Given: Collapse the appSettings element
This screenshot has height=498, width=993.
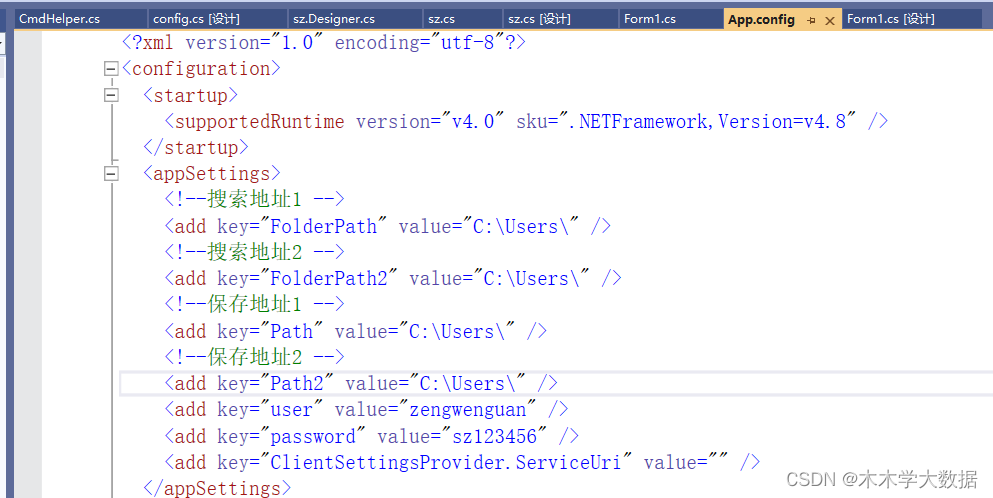Looking at the screenshot, I should 111,173.
